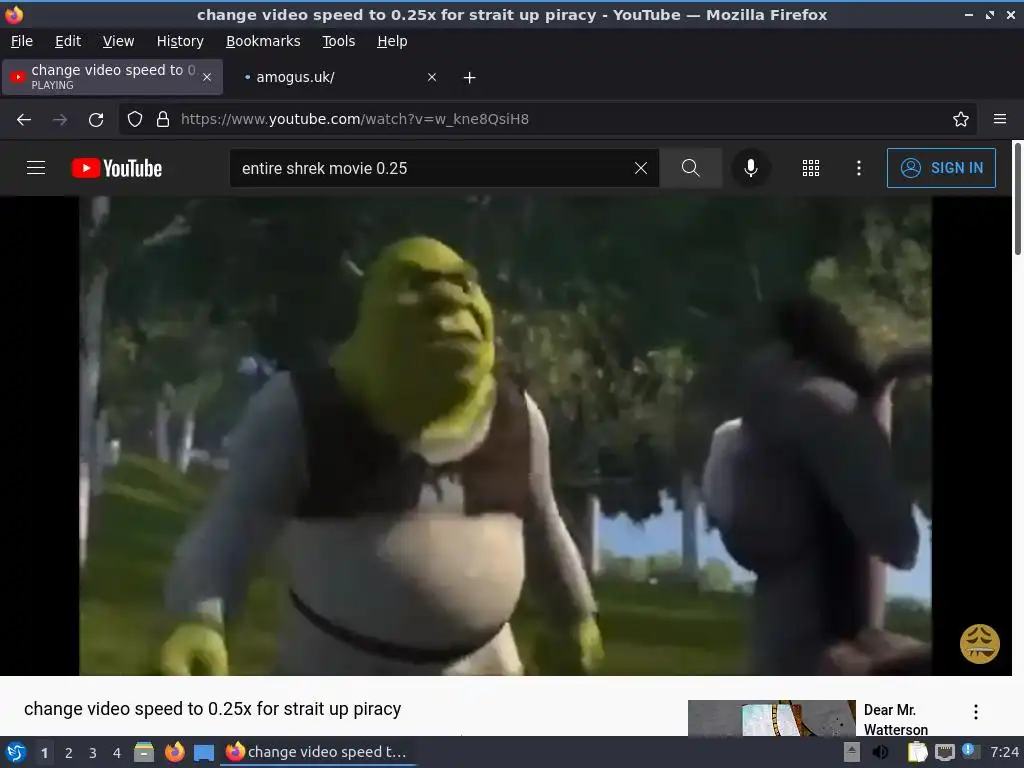Open the Edit menu
Screen dimensions: 1024x768
coord(68,41)
